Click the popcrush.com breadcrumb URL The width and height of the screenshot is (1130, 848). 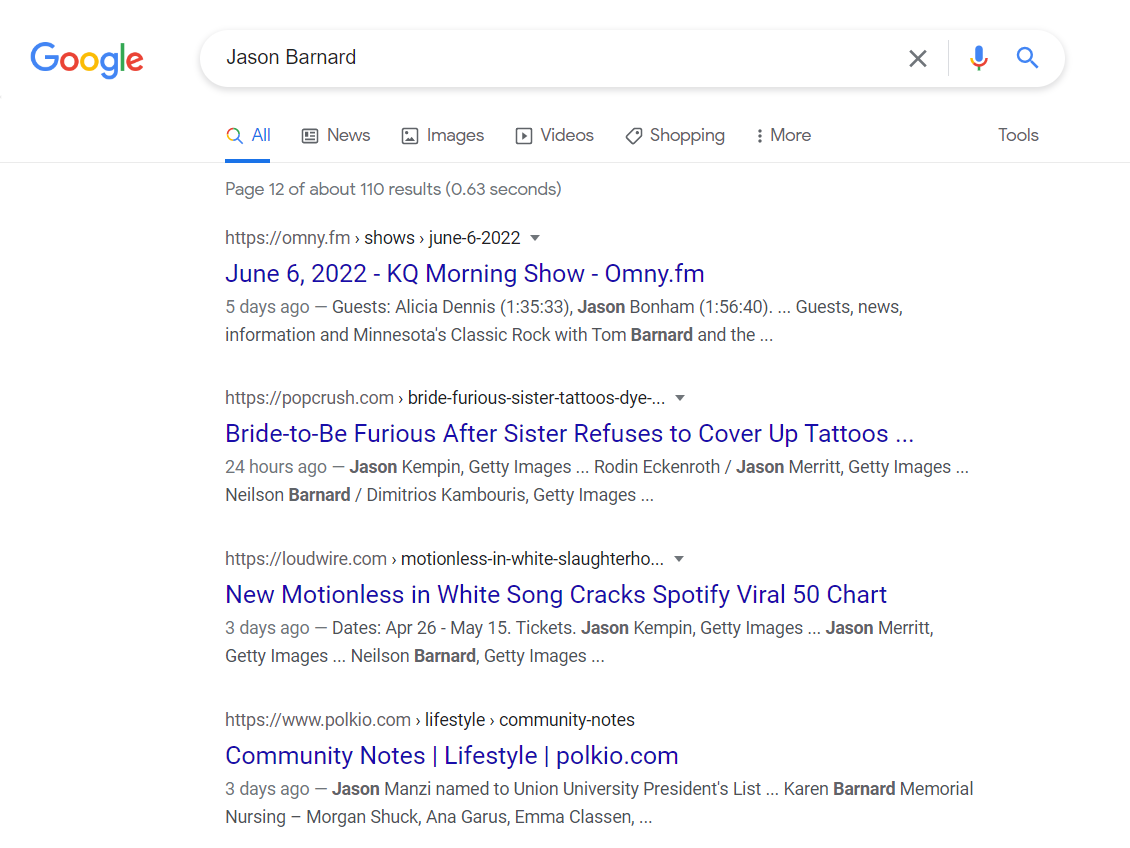(445, 398)
